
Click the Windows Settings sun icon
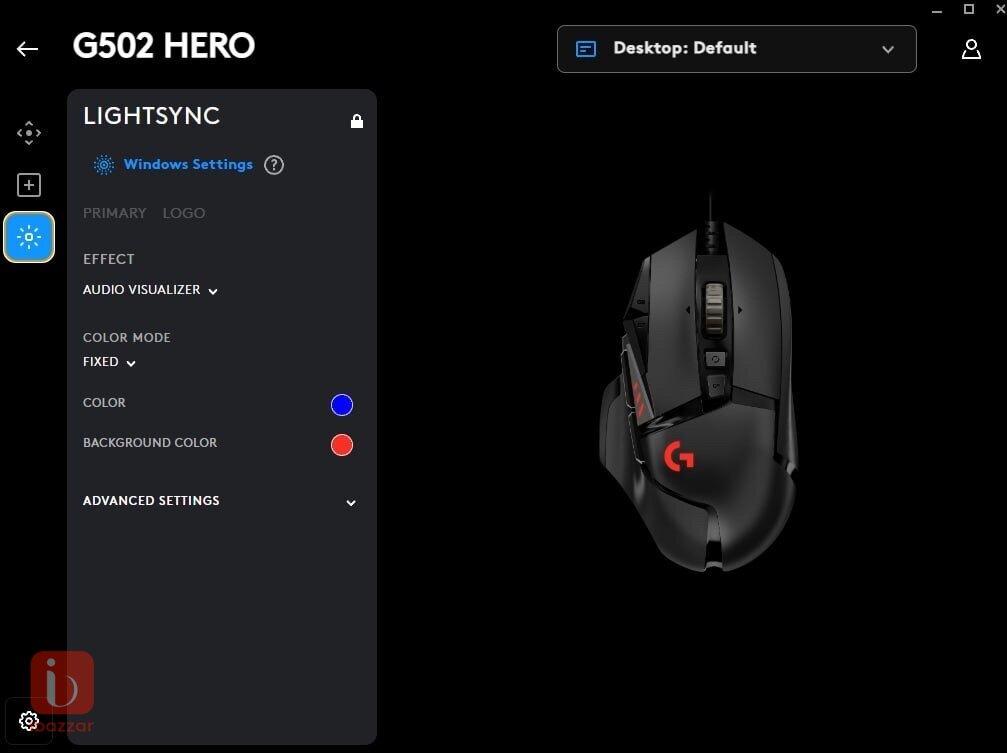pyautogui.click(x=103, y=165)
